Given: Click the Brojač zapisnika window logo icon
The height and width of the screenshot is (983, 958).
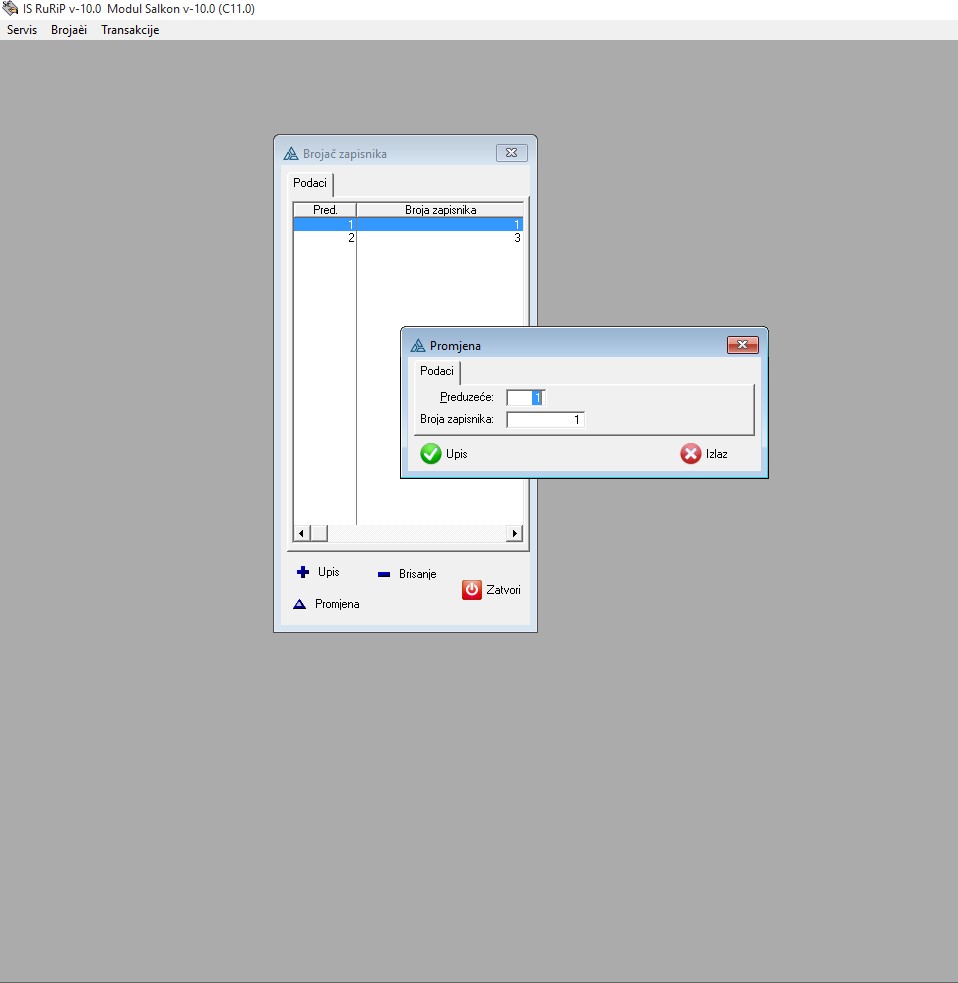Looking at the screenshot, I should point(291,154).
